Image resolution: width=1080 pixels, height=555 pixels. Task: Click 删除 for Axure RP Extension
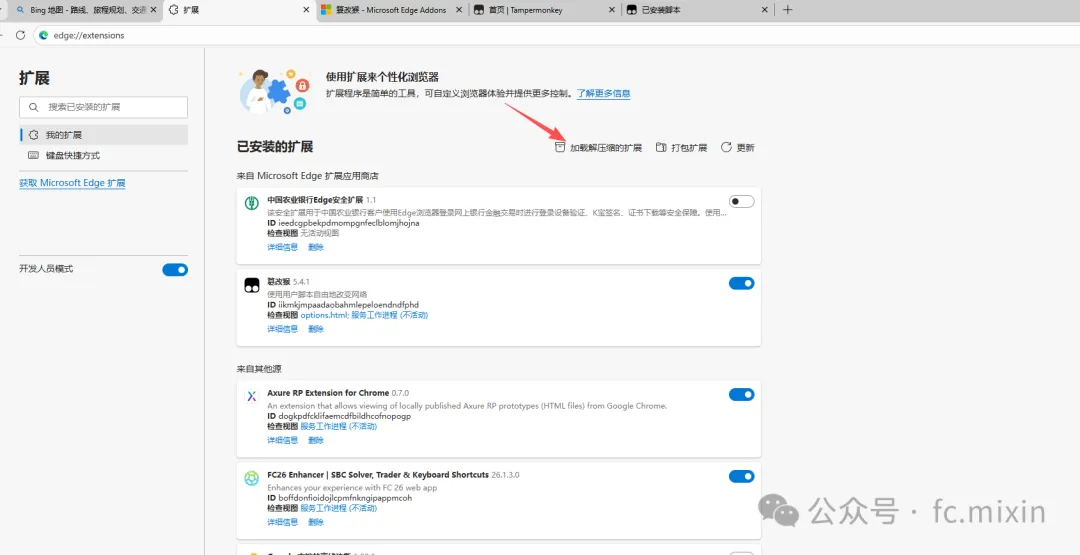tap(316, 440)
